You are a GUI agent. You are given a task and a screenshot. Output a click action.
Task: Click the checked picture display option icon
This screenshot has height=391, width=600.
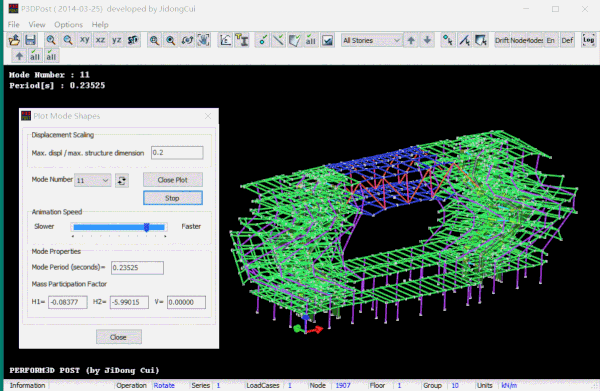coord(327,40)
